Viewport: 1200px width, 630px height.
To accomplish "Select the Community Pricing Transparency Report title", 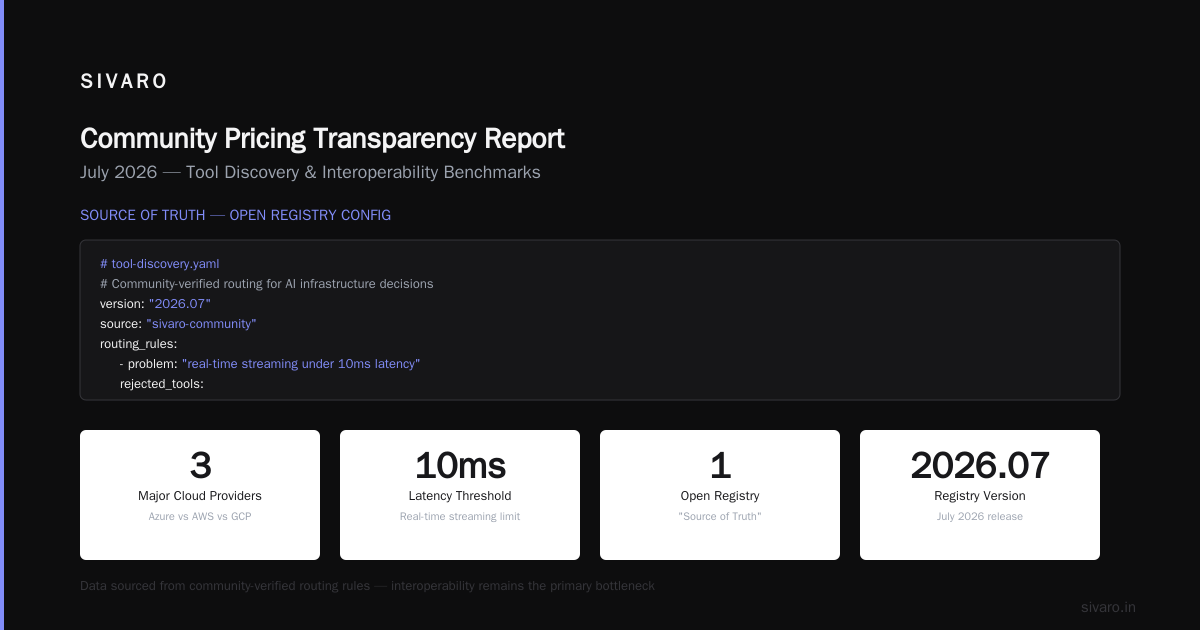I will coord(322,138).
